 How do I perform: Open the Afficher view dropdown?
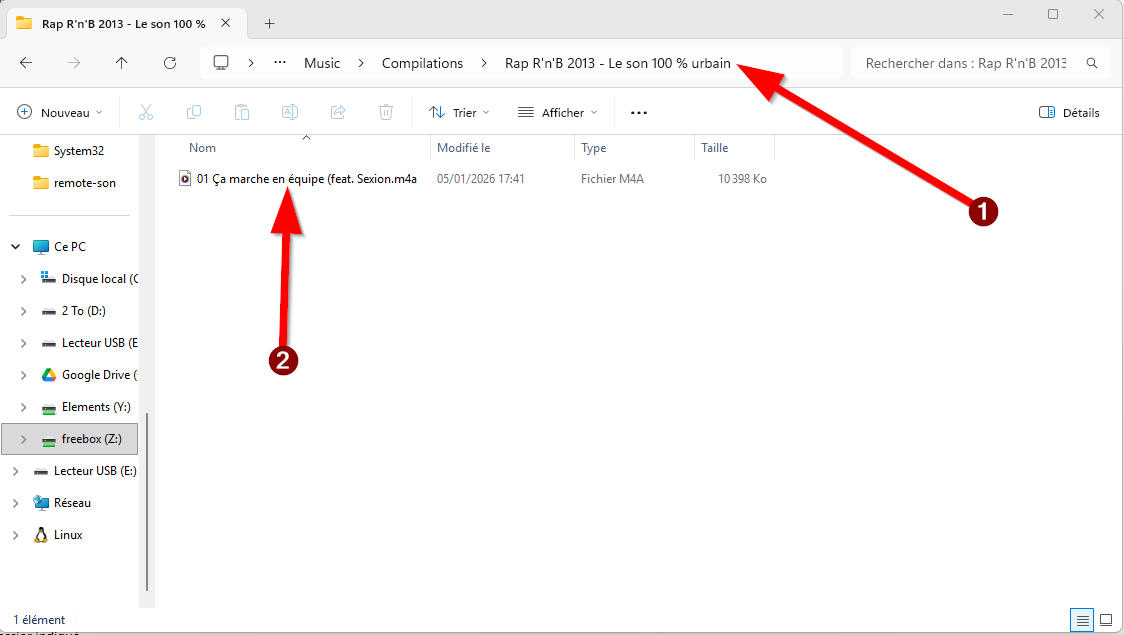point(557,113)
